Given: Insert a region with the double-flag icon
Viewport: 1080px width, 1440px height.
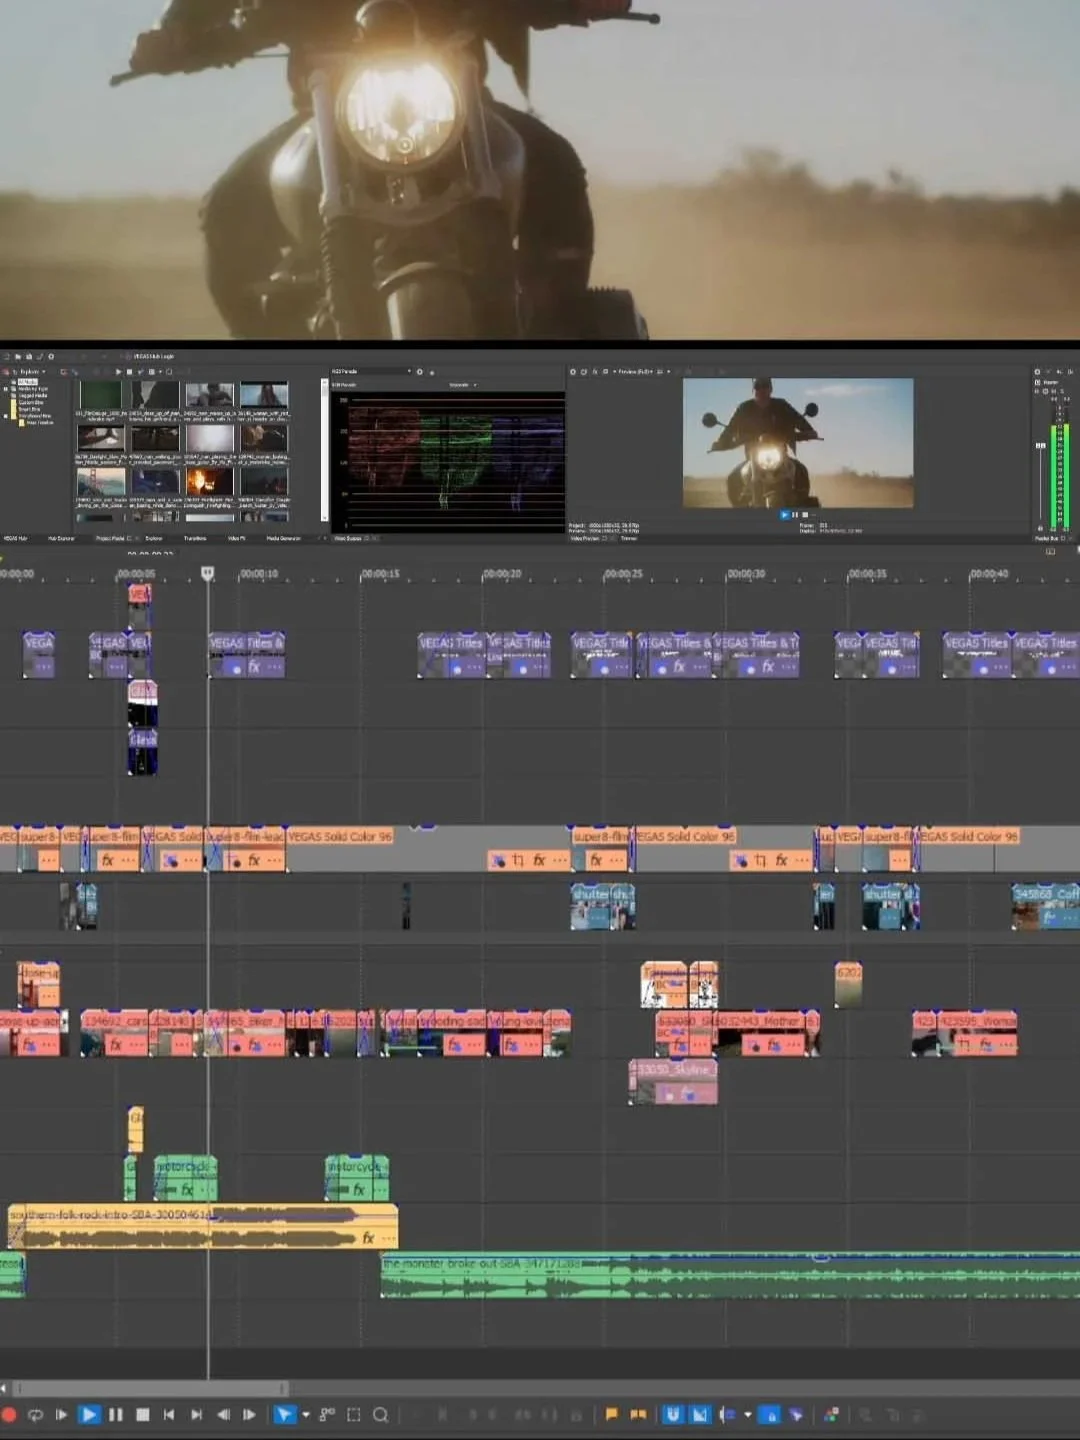Looking at the screenshot, I should click(x=638, y=1414).
